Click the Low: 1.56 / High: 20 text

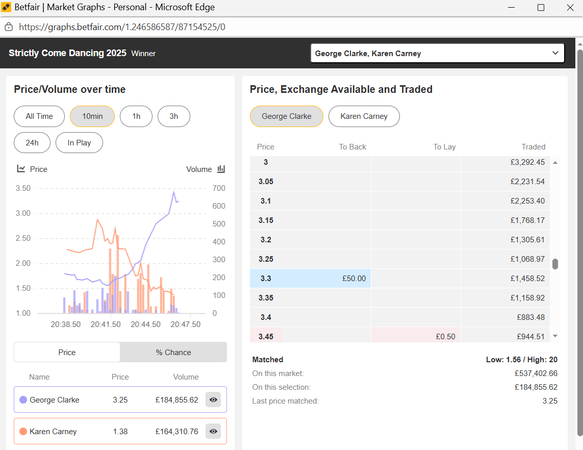[x=521, y=359]
